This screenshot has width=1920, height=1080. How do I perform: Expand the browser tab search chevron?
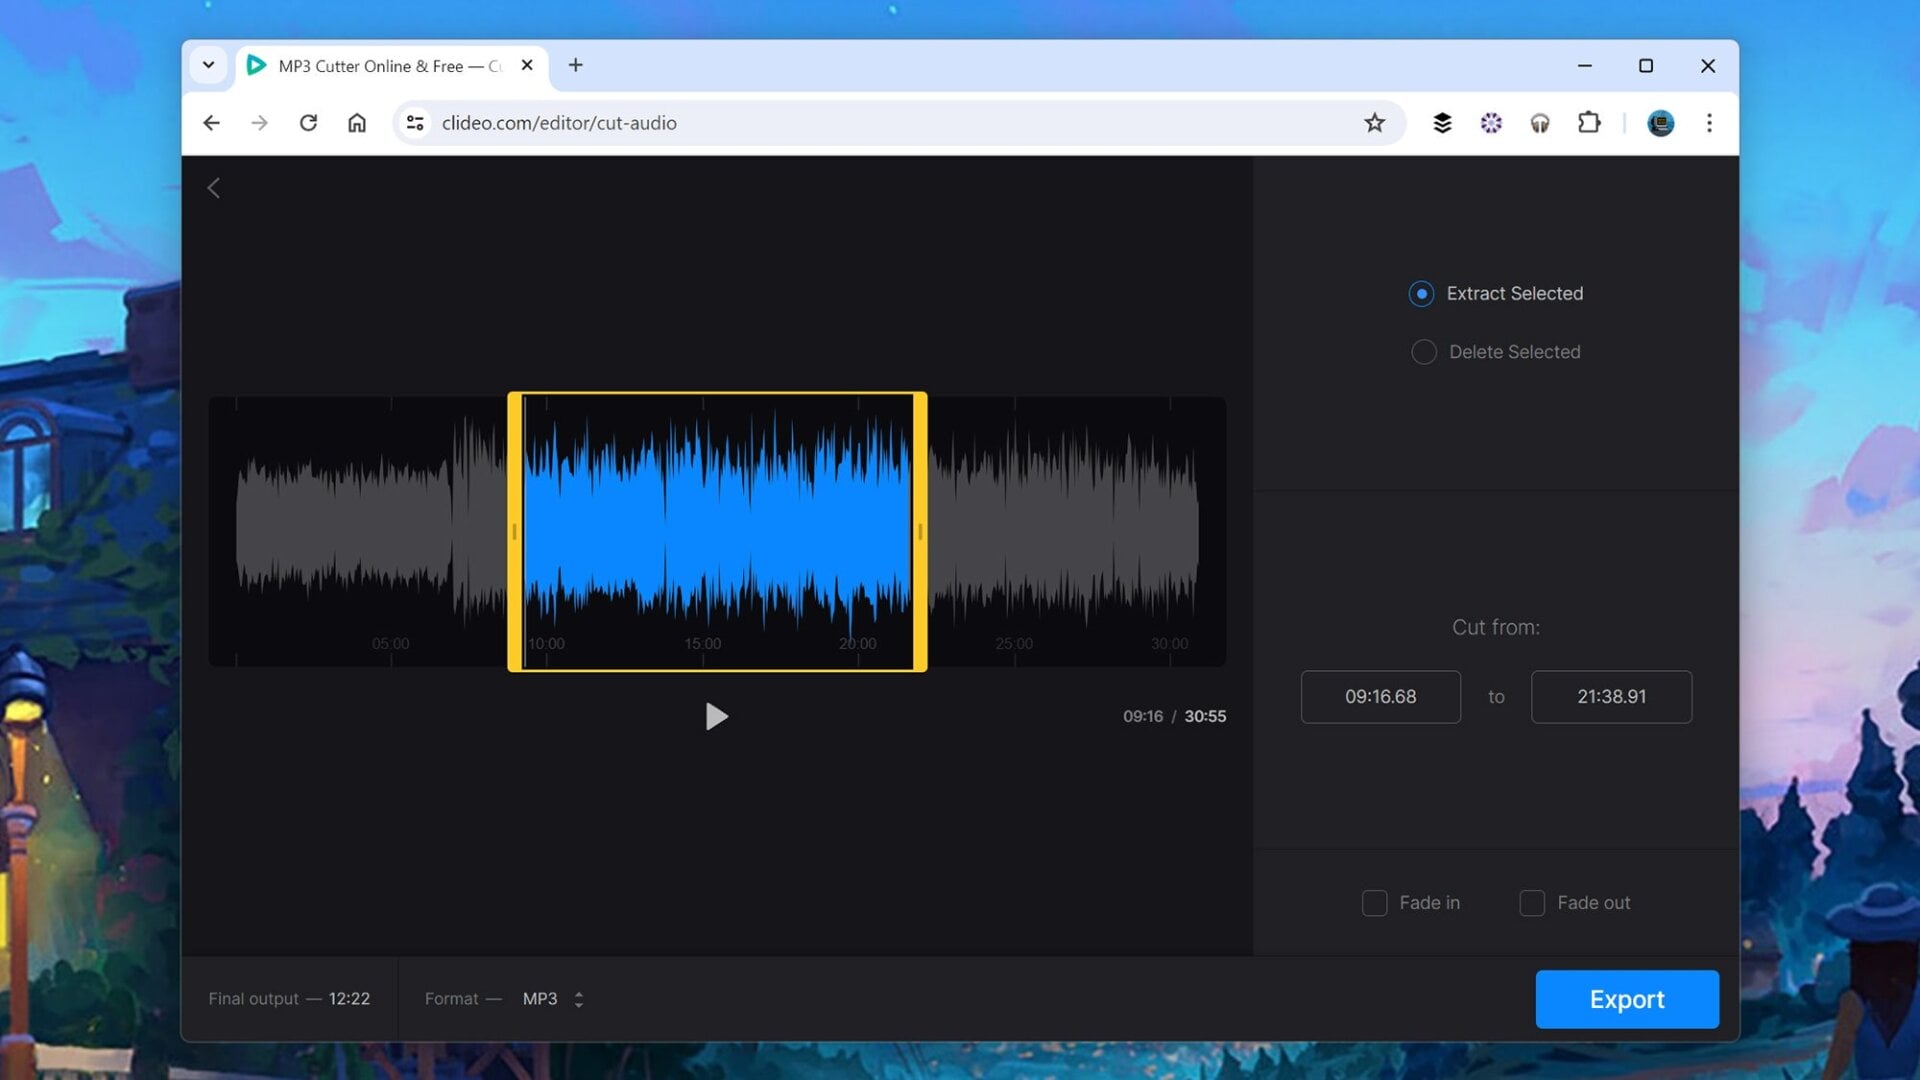[208, 65]
